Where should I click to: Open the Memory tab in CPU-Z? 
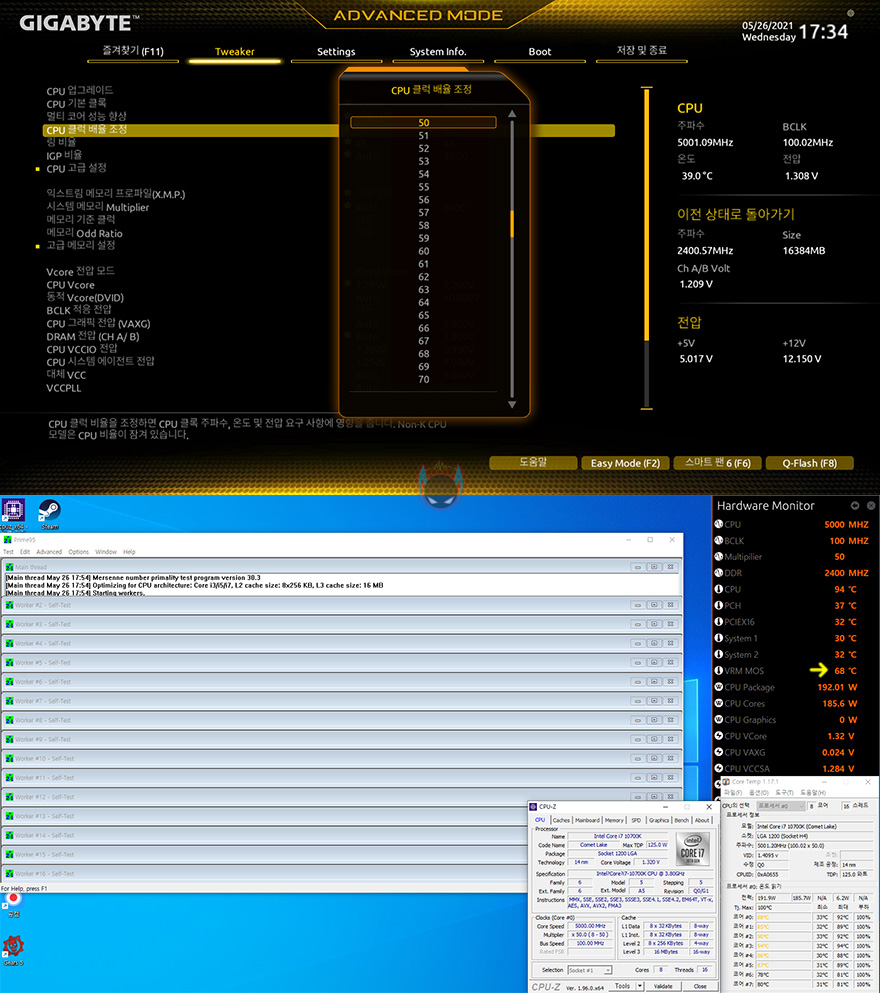[614, 820]
